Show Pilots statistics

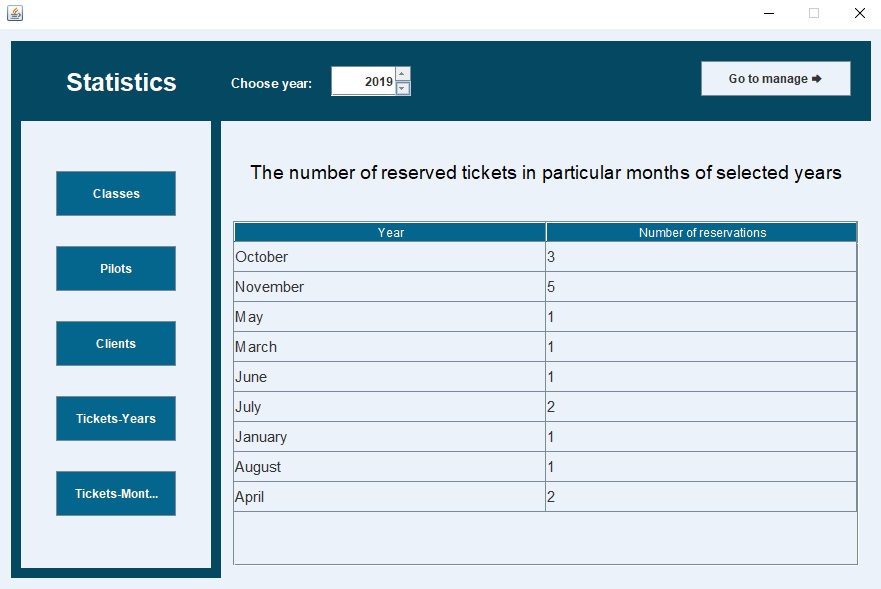point(116,269)
